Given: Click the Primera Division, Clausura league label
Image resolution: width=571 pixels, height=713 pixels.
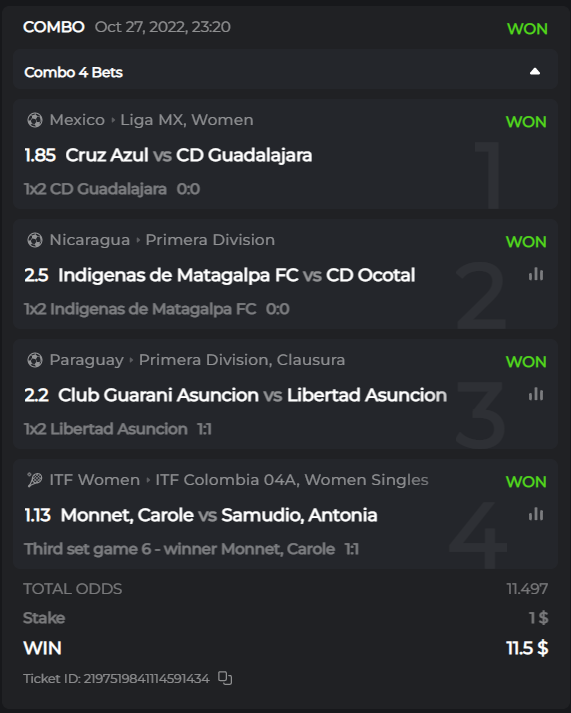Looking at the screenshot, I should (x=242, y=360).
